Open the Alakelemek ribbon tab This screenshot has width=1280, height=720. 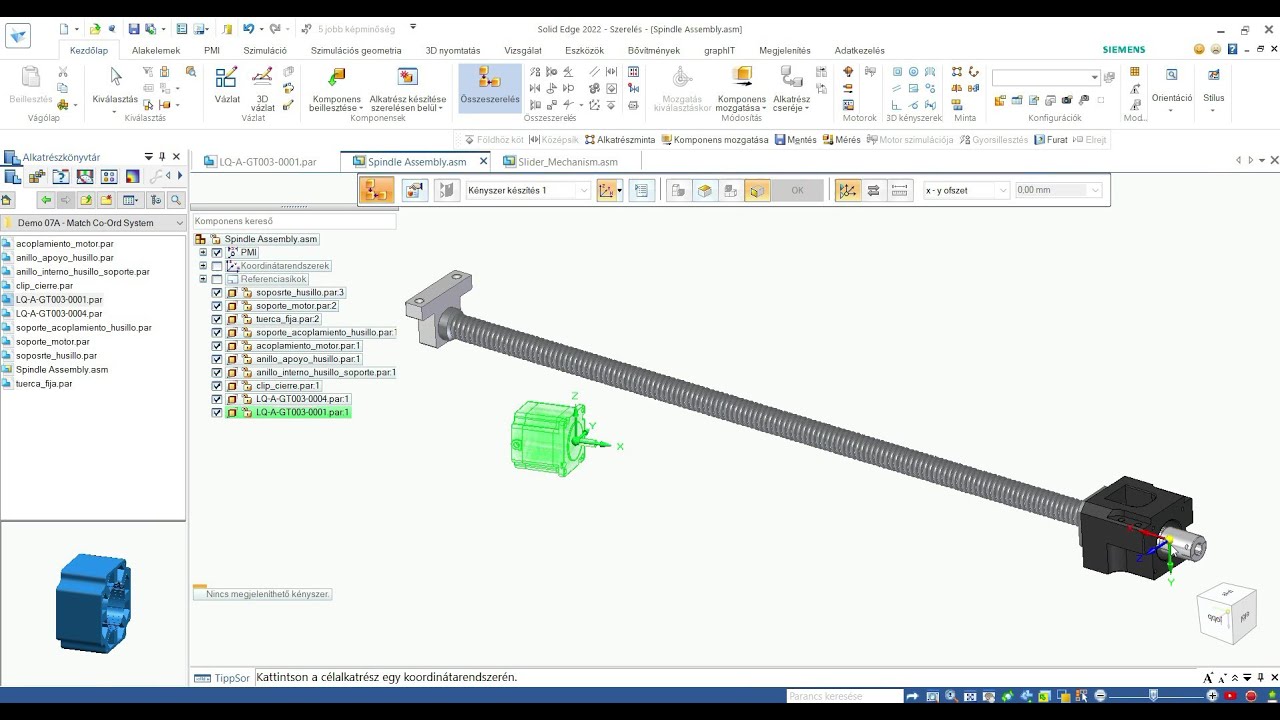pos(156,50)
